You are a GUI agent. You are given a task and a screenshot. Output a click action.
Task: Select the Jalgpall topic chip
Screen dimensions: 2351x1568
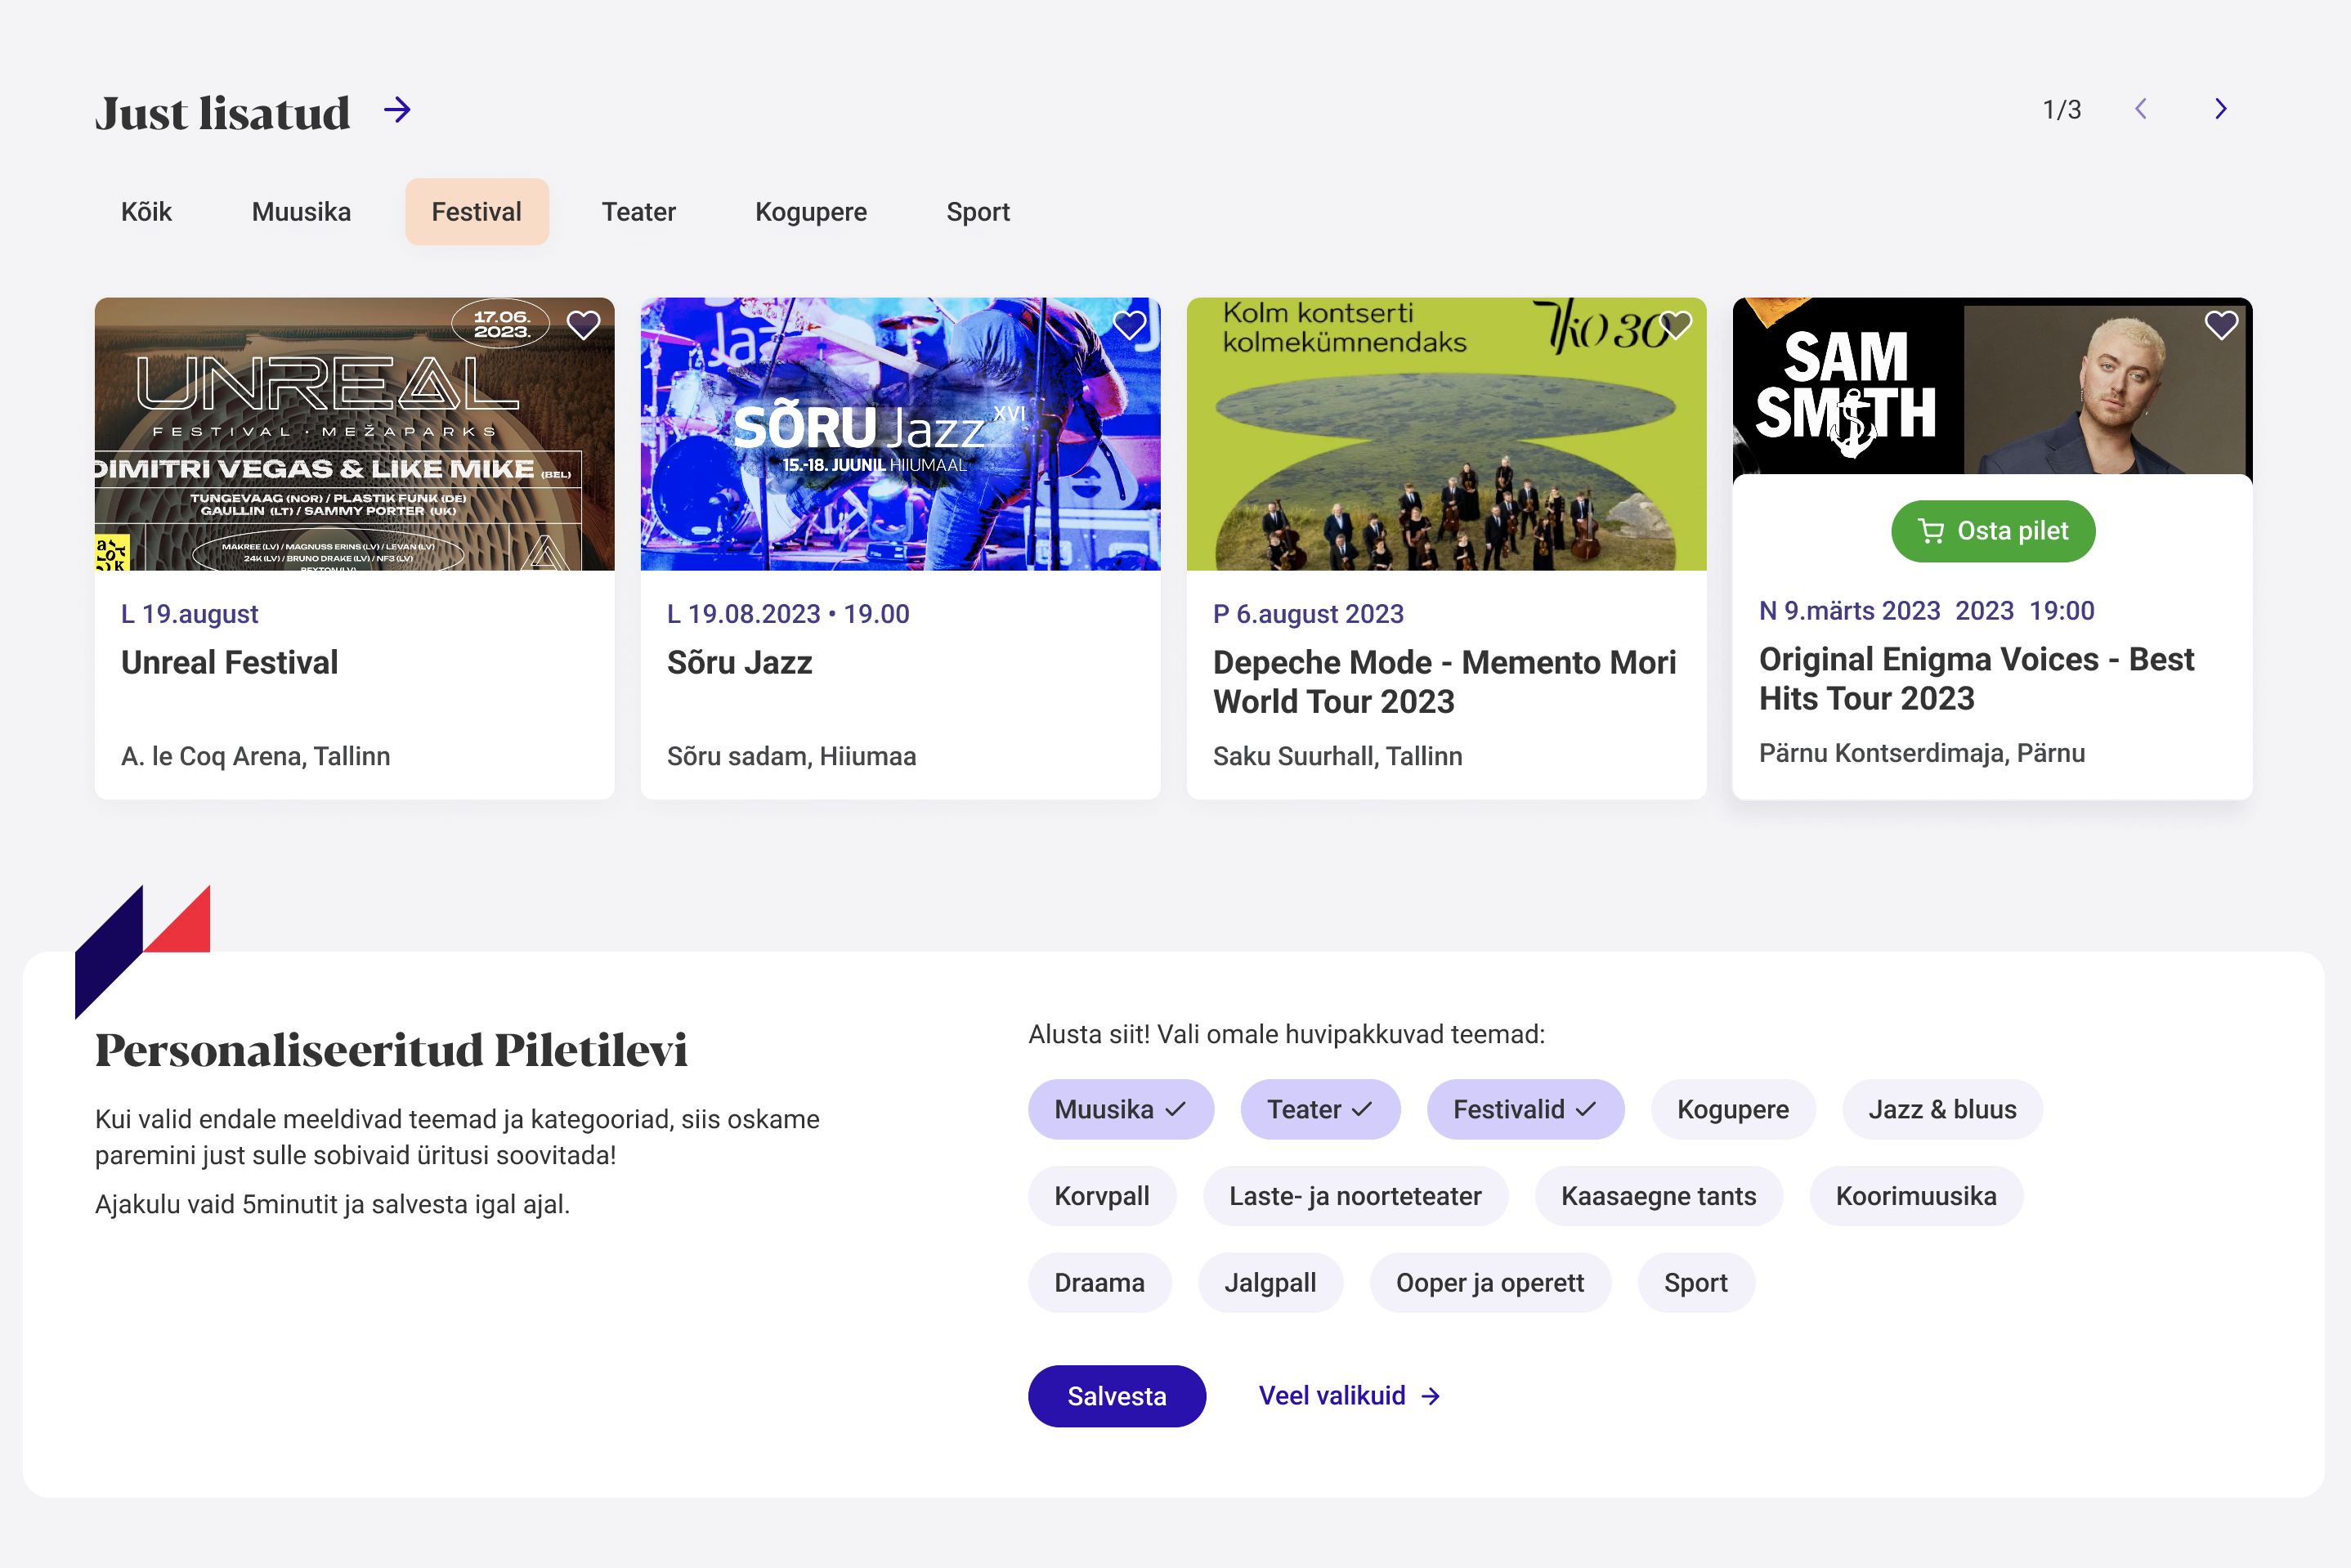tap(1270, 1283)
